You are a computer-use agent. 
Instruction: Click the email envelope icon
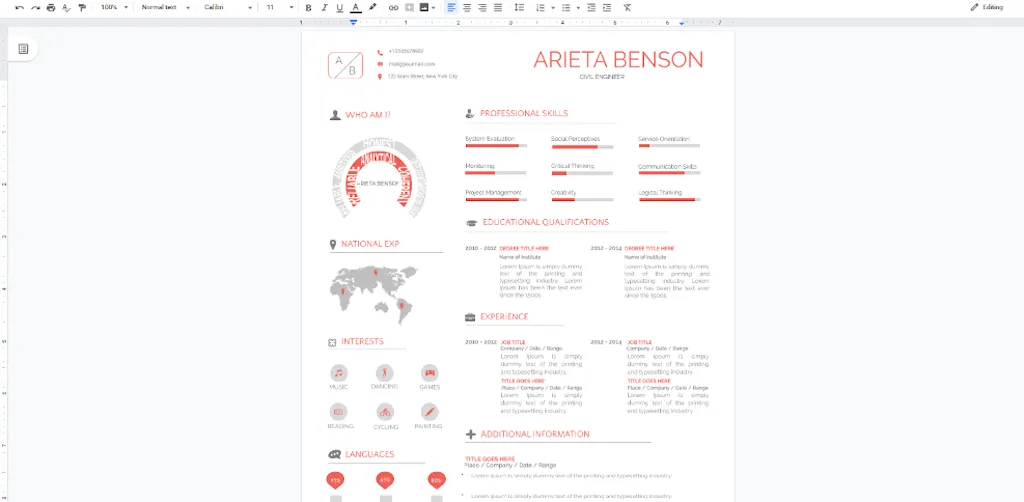point(380,64)
